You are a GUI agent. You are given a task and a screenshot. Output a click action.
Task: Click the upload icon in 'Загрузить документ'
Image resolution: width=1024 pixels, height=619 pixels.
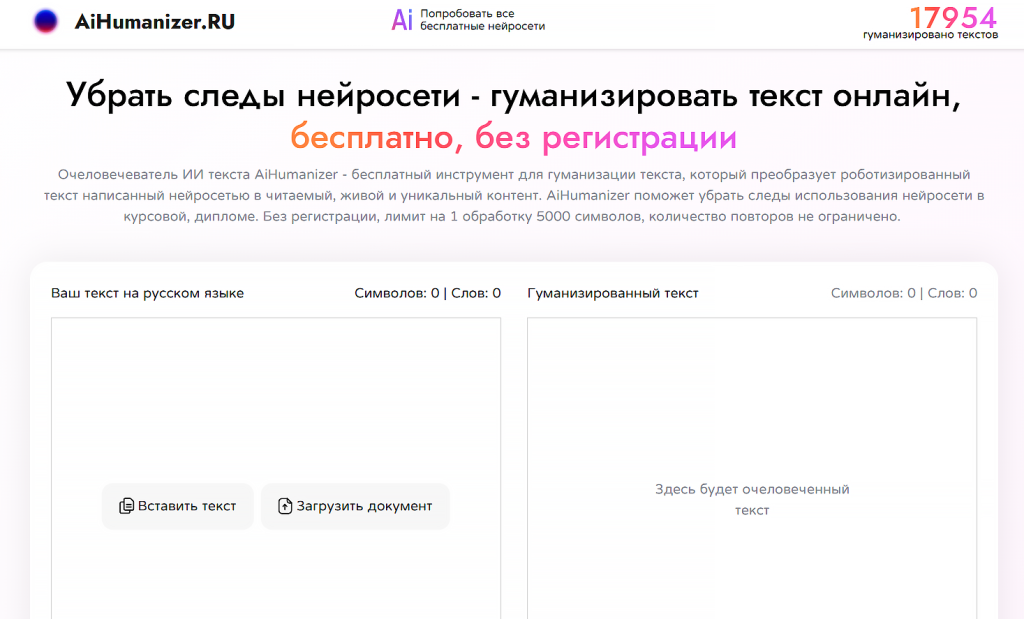pyautogui.click(x=285, y=506)
